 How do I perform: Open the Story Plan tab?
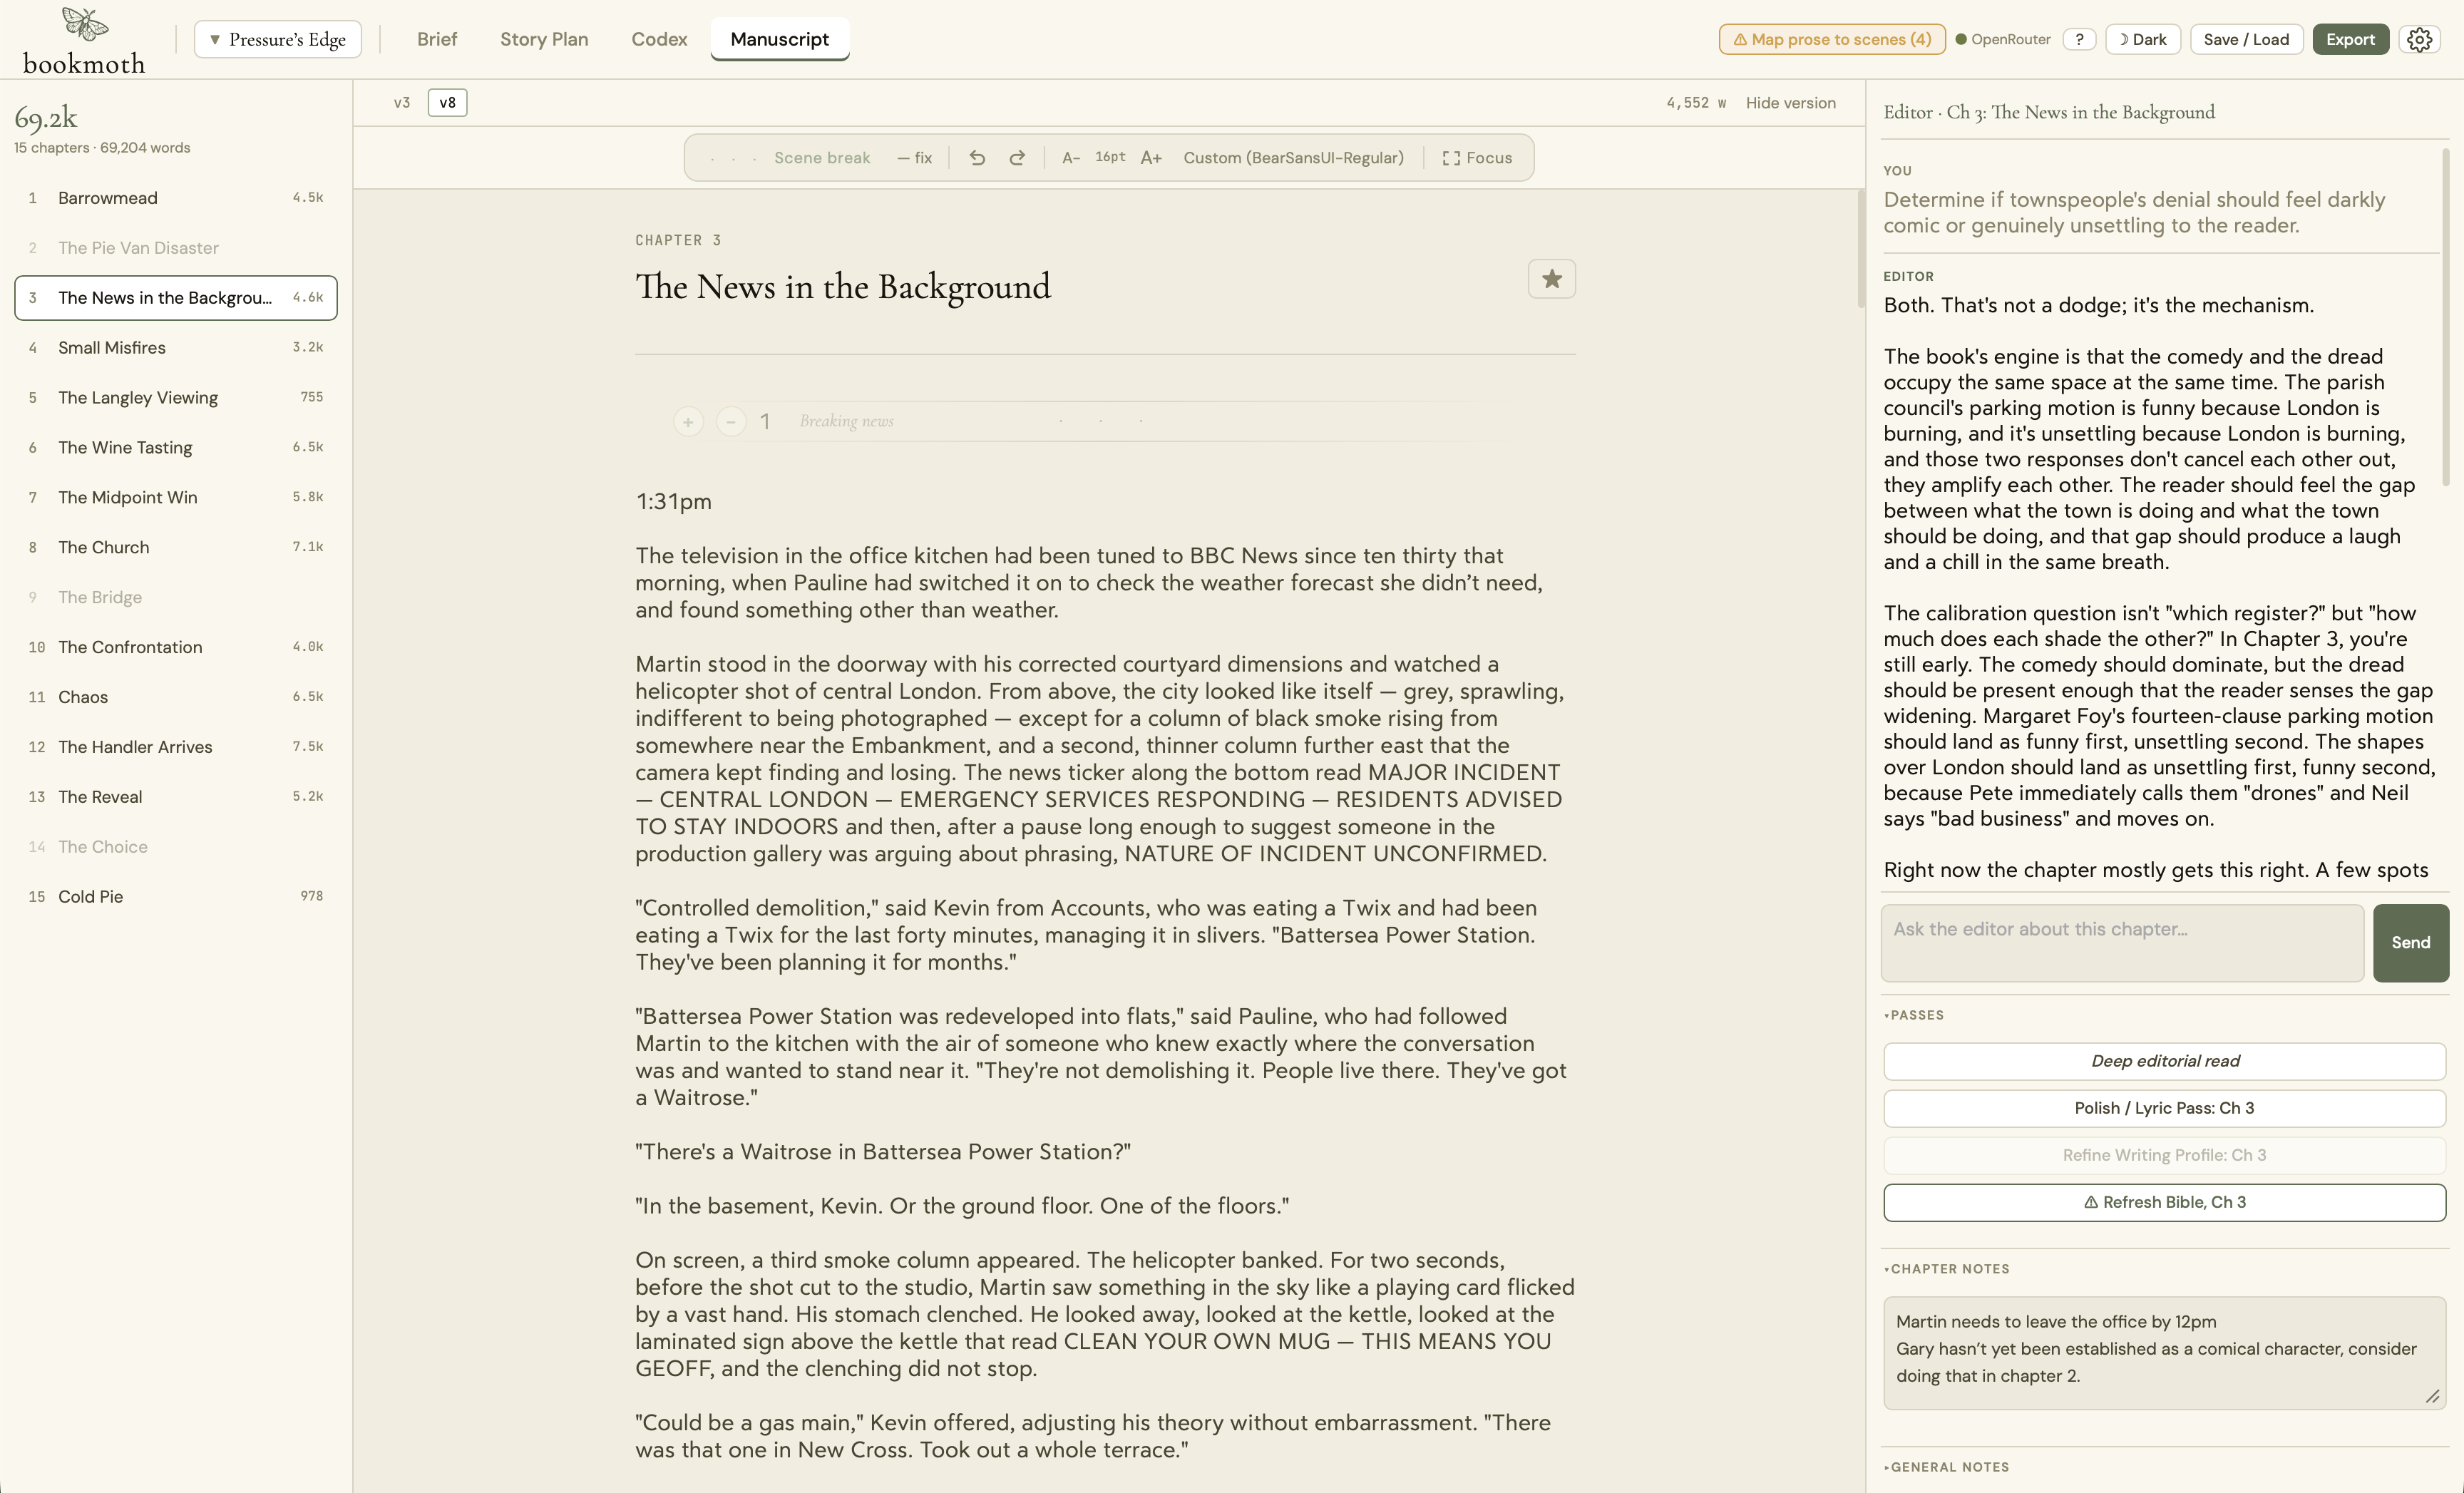pyautogui.click(x=544, y=39)
